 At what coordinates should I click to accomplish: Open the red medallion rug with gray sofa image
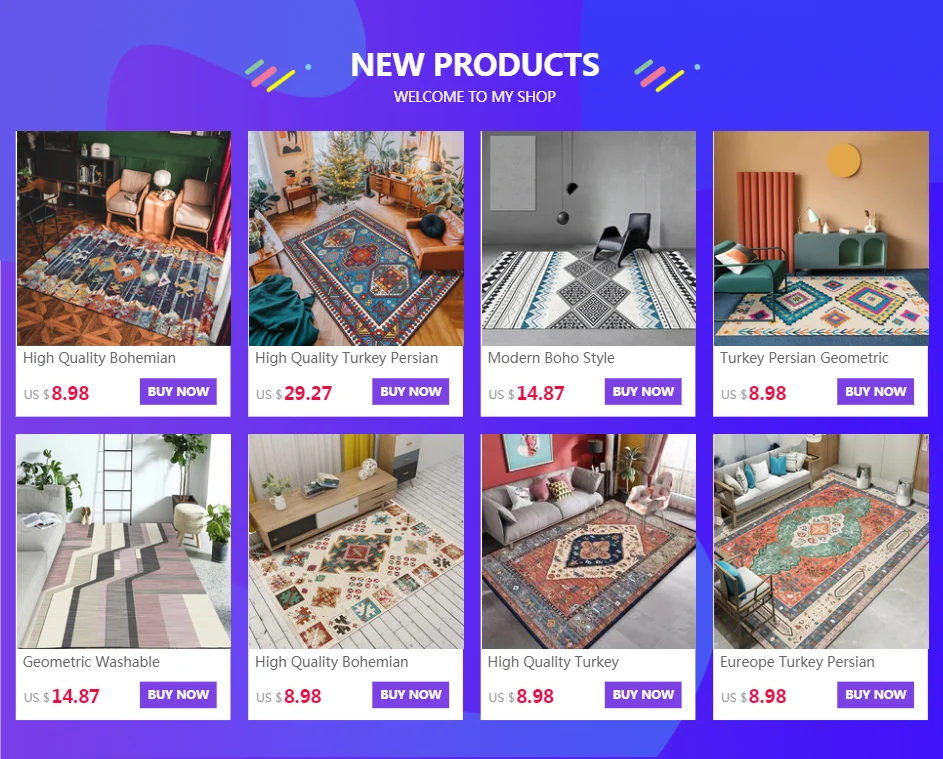pyautogui.click(x=588, y=541)
